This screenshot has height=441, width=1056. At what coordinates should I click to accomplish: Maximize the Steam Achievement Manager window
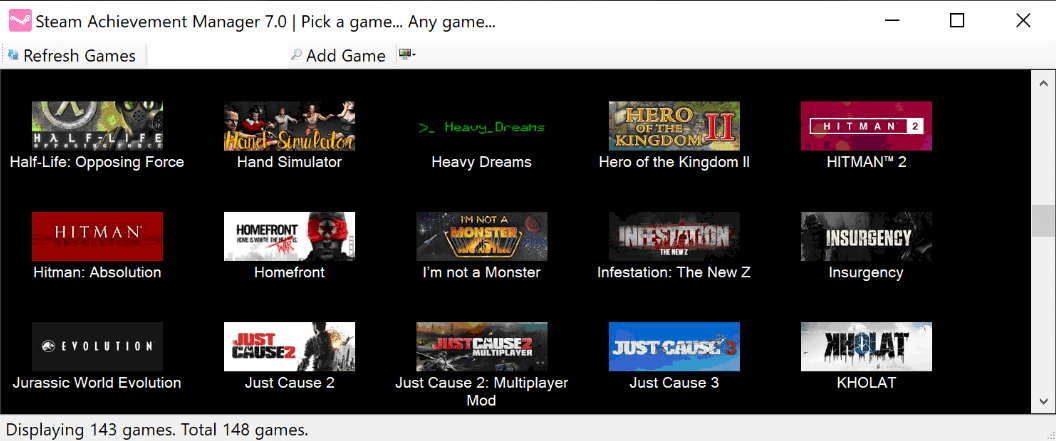click(x=956, y=21)
